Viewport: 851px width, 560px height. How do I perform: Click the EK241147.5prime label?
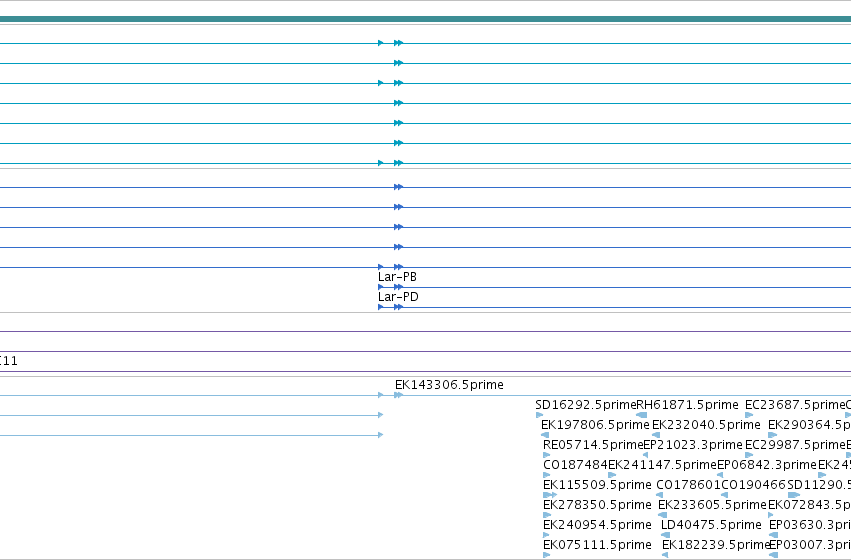click(662, 464)
